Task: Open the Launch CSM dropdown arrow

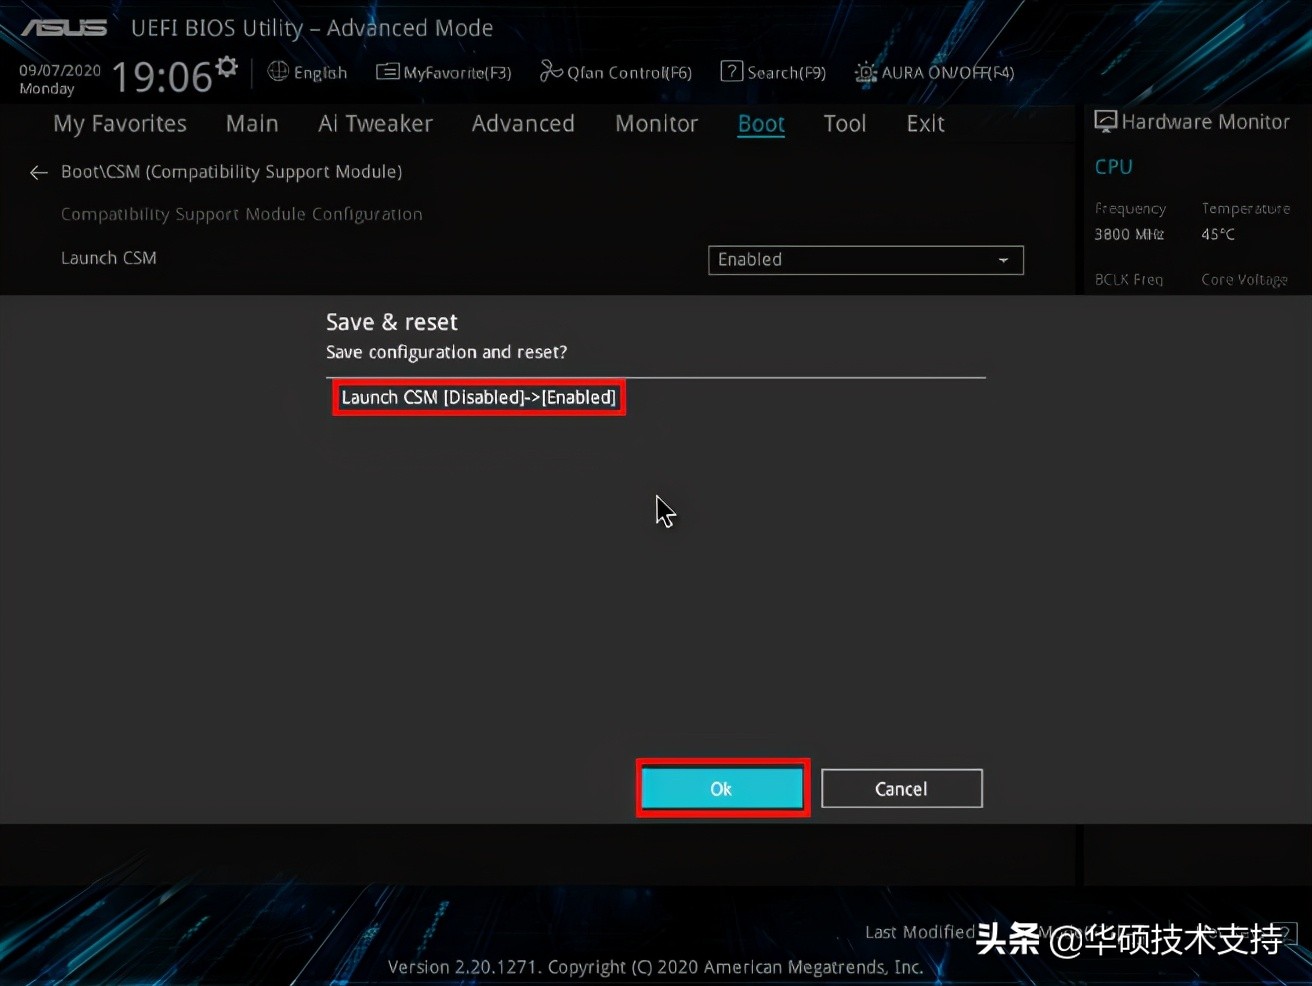Action: pyautogui.click(x=1003, y=260)
